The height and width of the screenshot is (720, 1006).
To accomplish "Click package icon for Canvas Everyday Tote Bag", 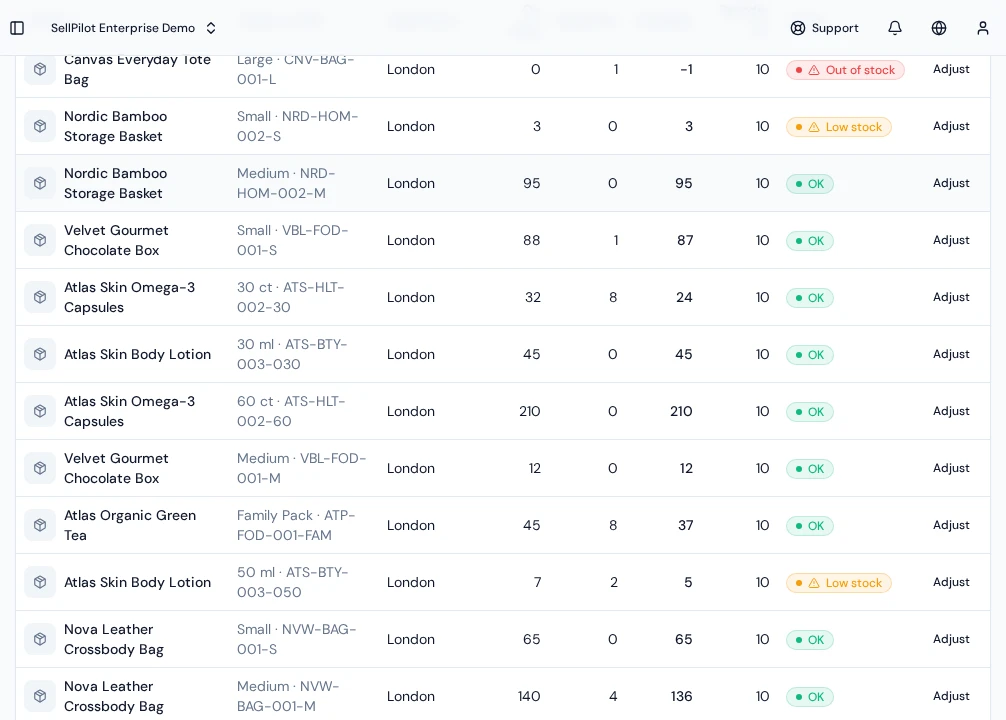I will pos(40,69).
